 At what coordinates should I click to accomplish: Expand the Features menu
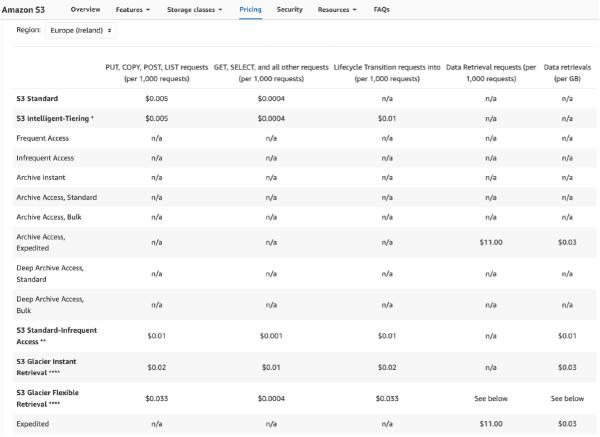coord(133,10)
